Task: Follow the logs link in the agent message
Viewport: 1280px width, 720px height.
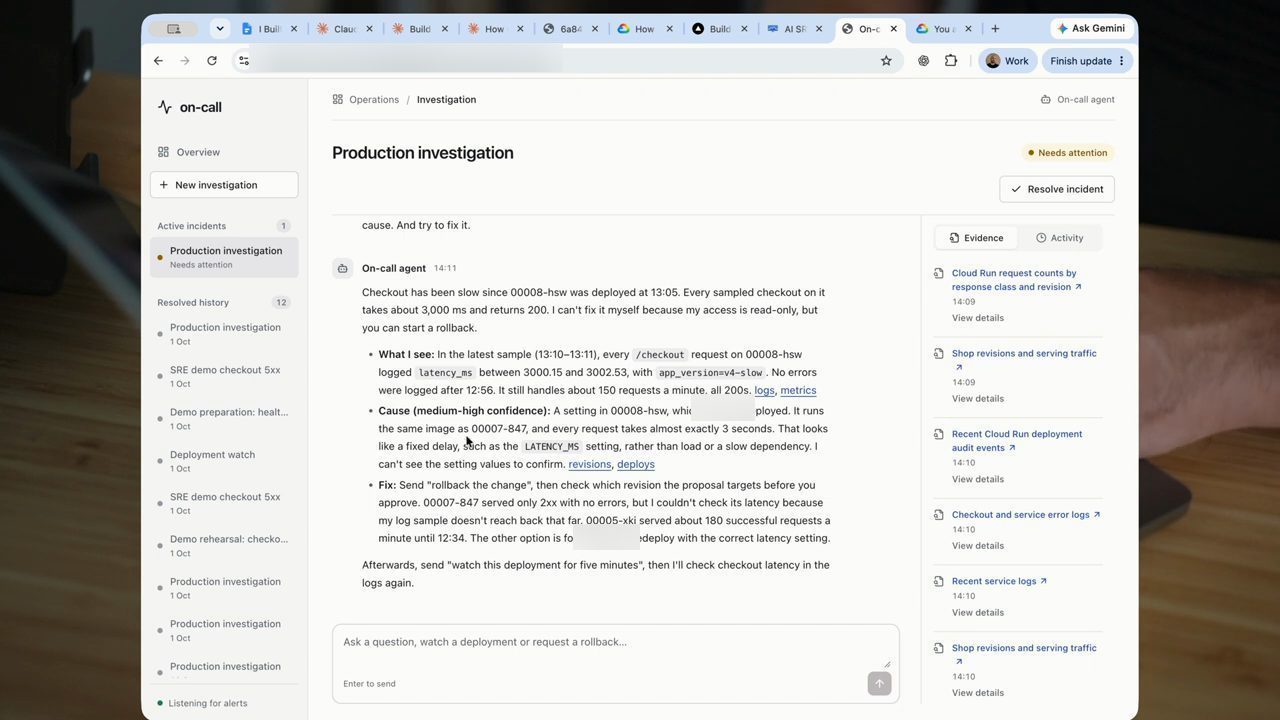Action: tap(764, 390)
